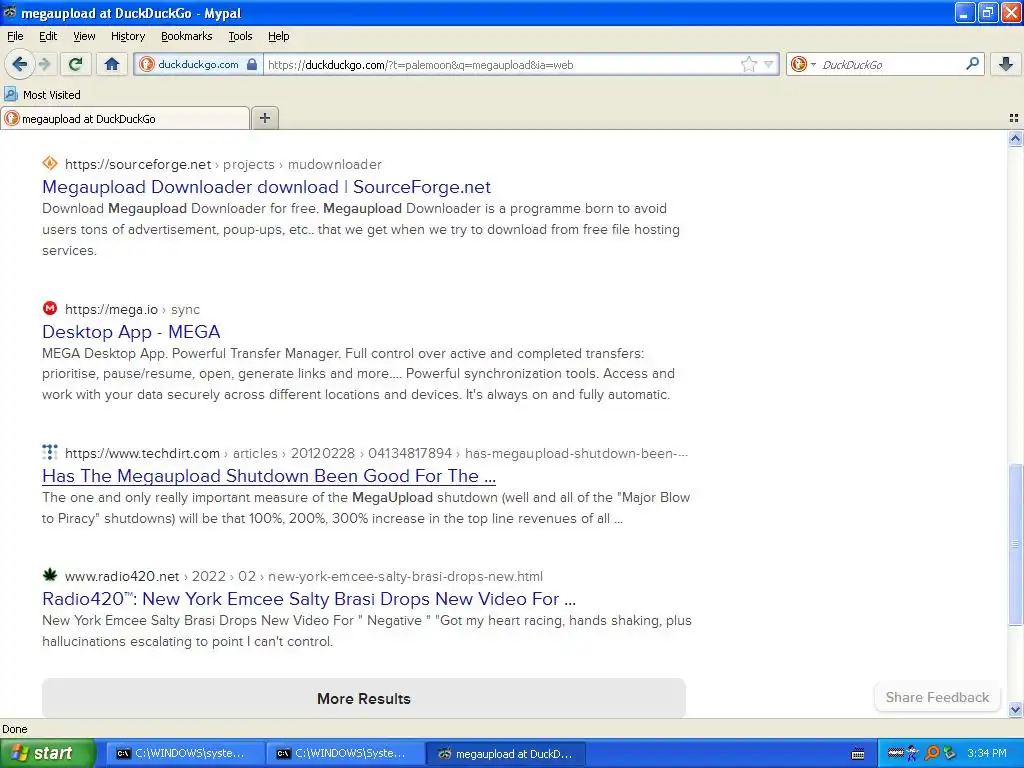Go back with the Back arrow button
The width and height of the screenshot is (1024, 768).
pos(19,64)
